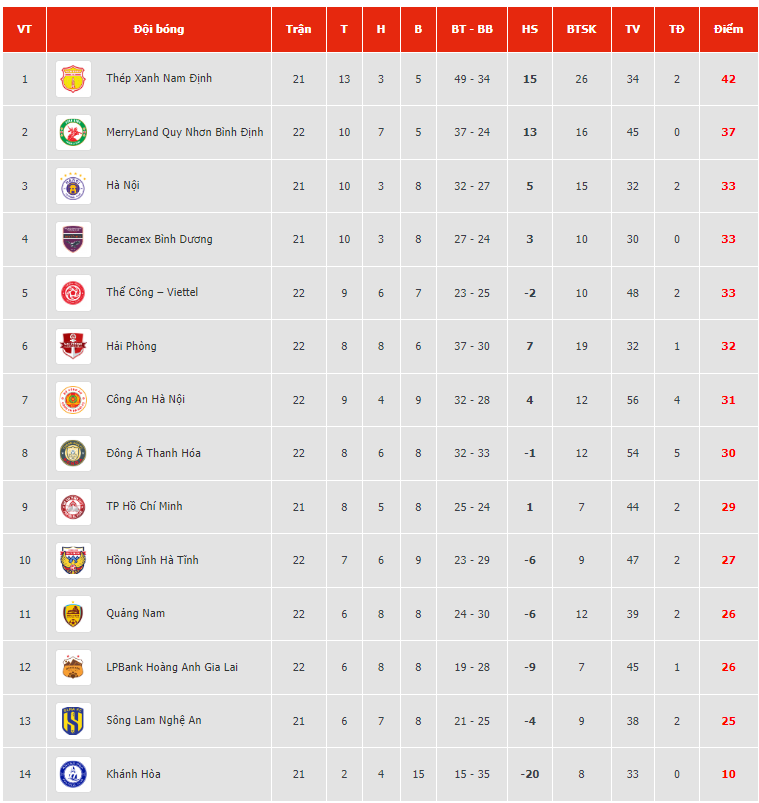
Task: Click the BT - BB column header
Action: click(472, 29)
